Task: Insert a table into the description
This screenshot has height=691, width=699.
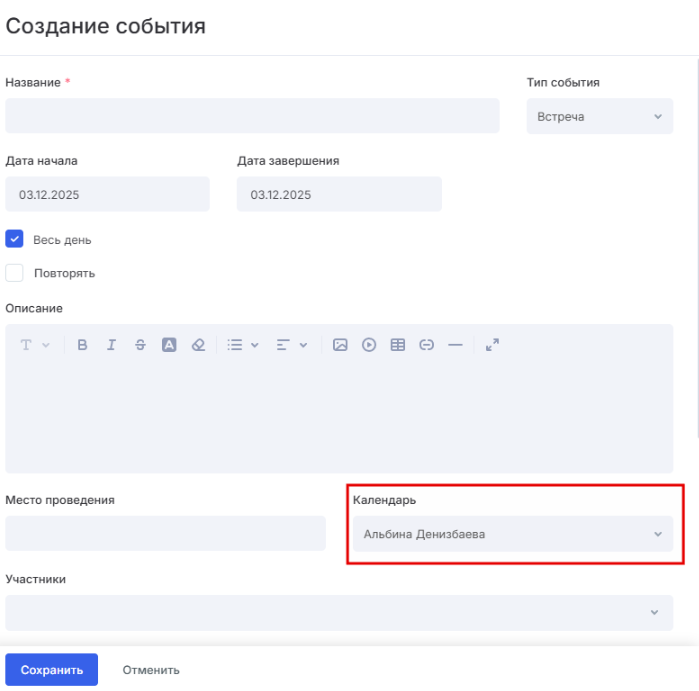Action: pyautogui.click(x=398, y=345)
